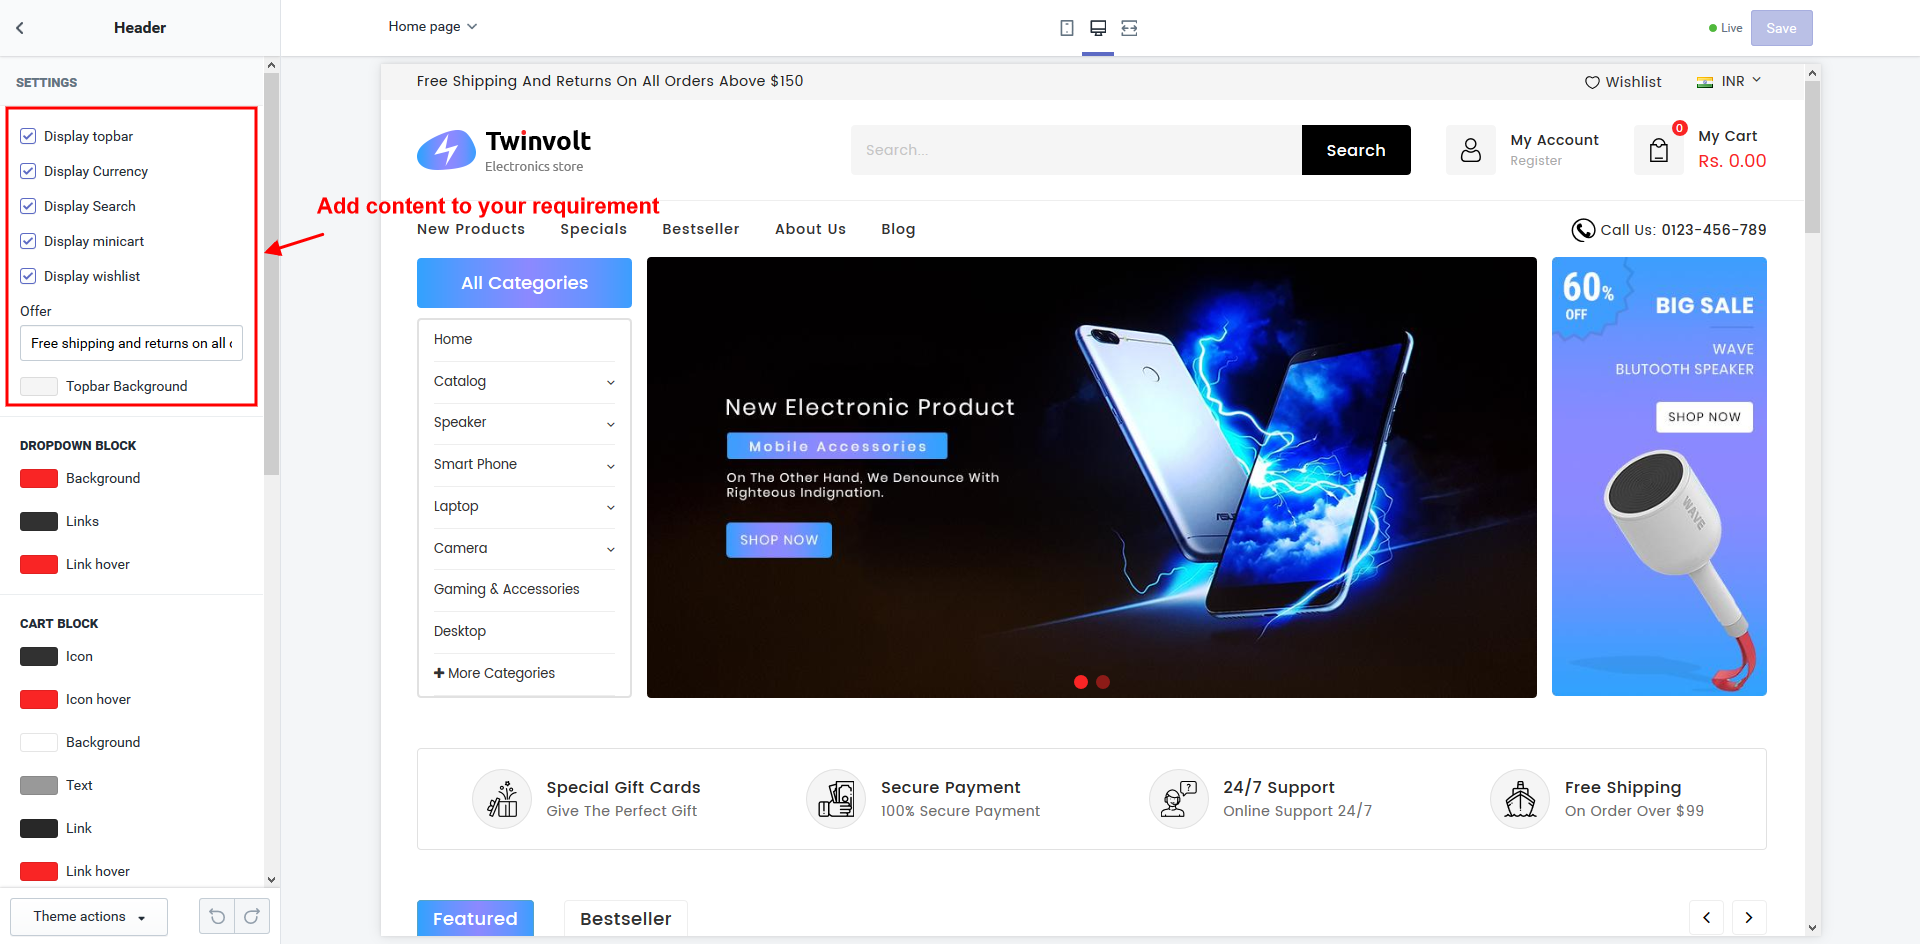Switch to the Featured tab
The image size is (1920, 944).
coord(475,918)
